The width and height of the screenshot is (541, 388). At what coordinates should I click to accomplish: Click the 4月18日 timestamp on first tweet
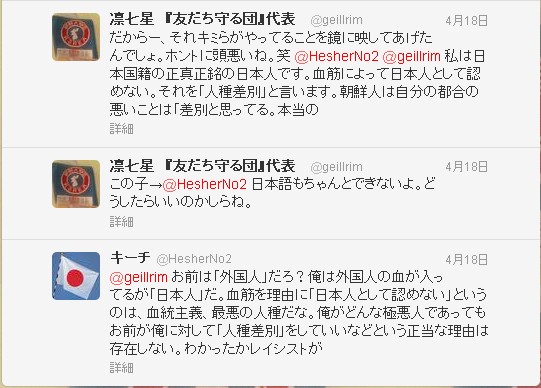[466, 21]
